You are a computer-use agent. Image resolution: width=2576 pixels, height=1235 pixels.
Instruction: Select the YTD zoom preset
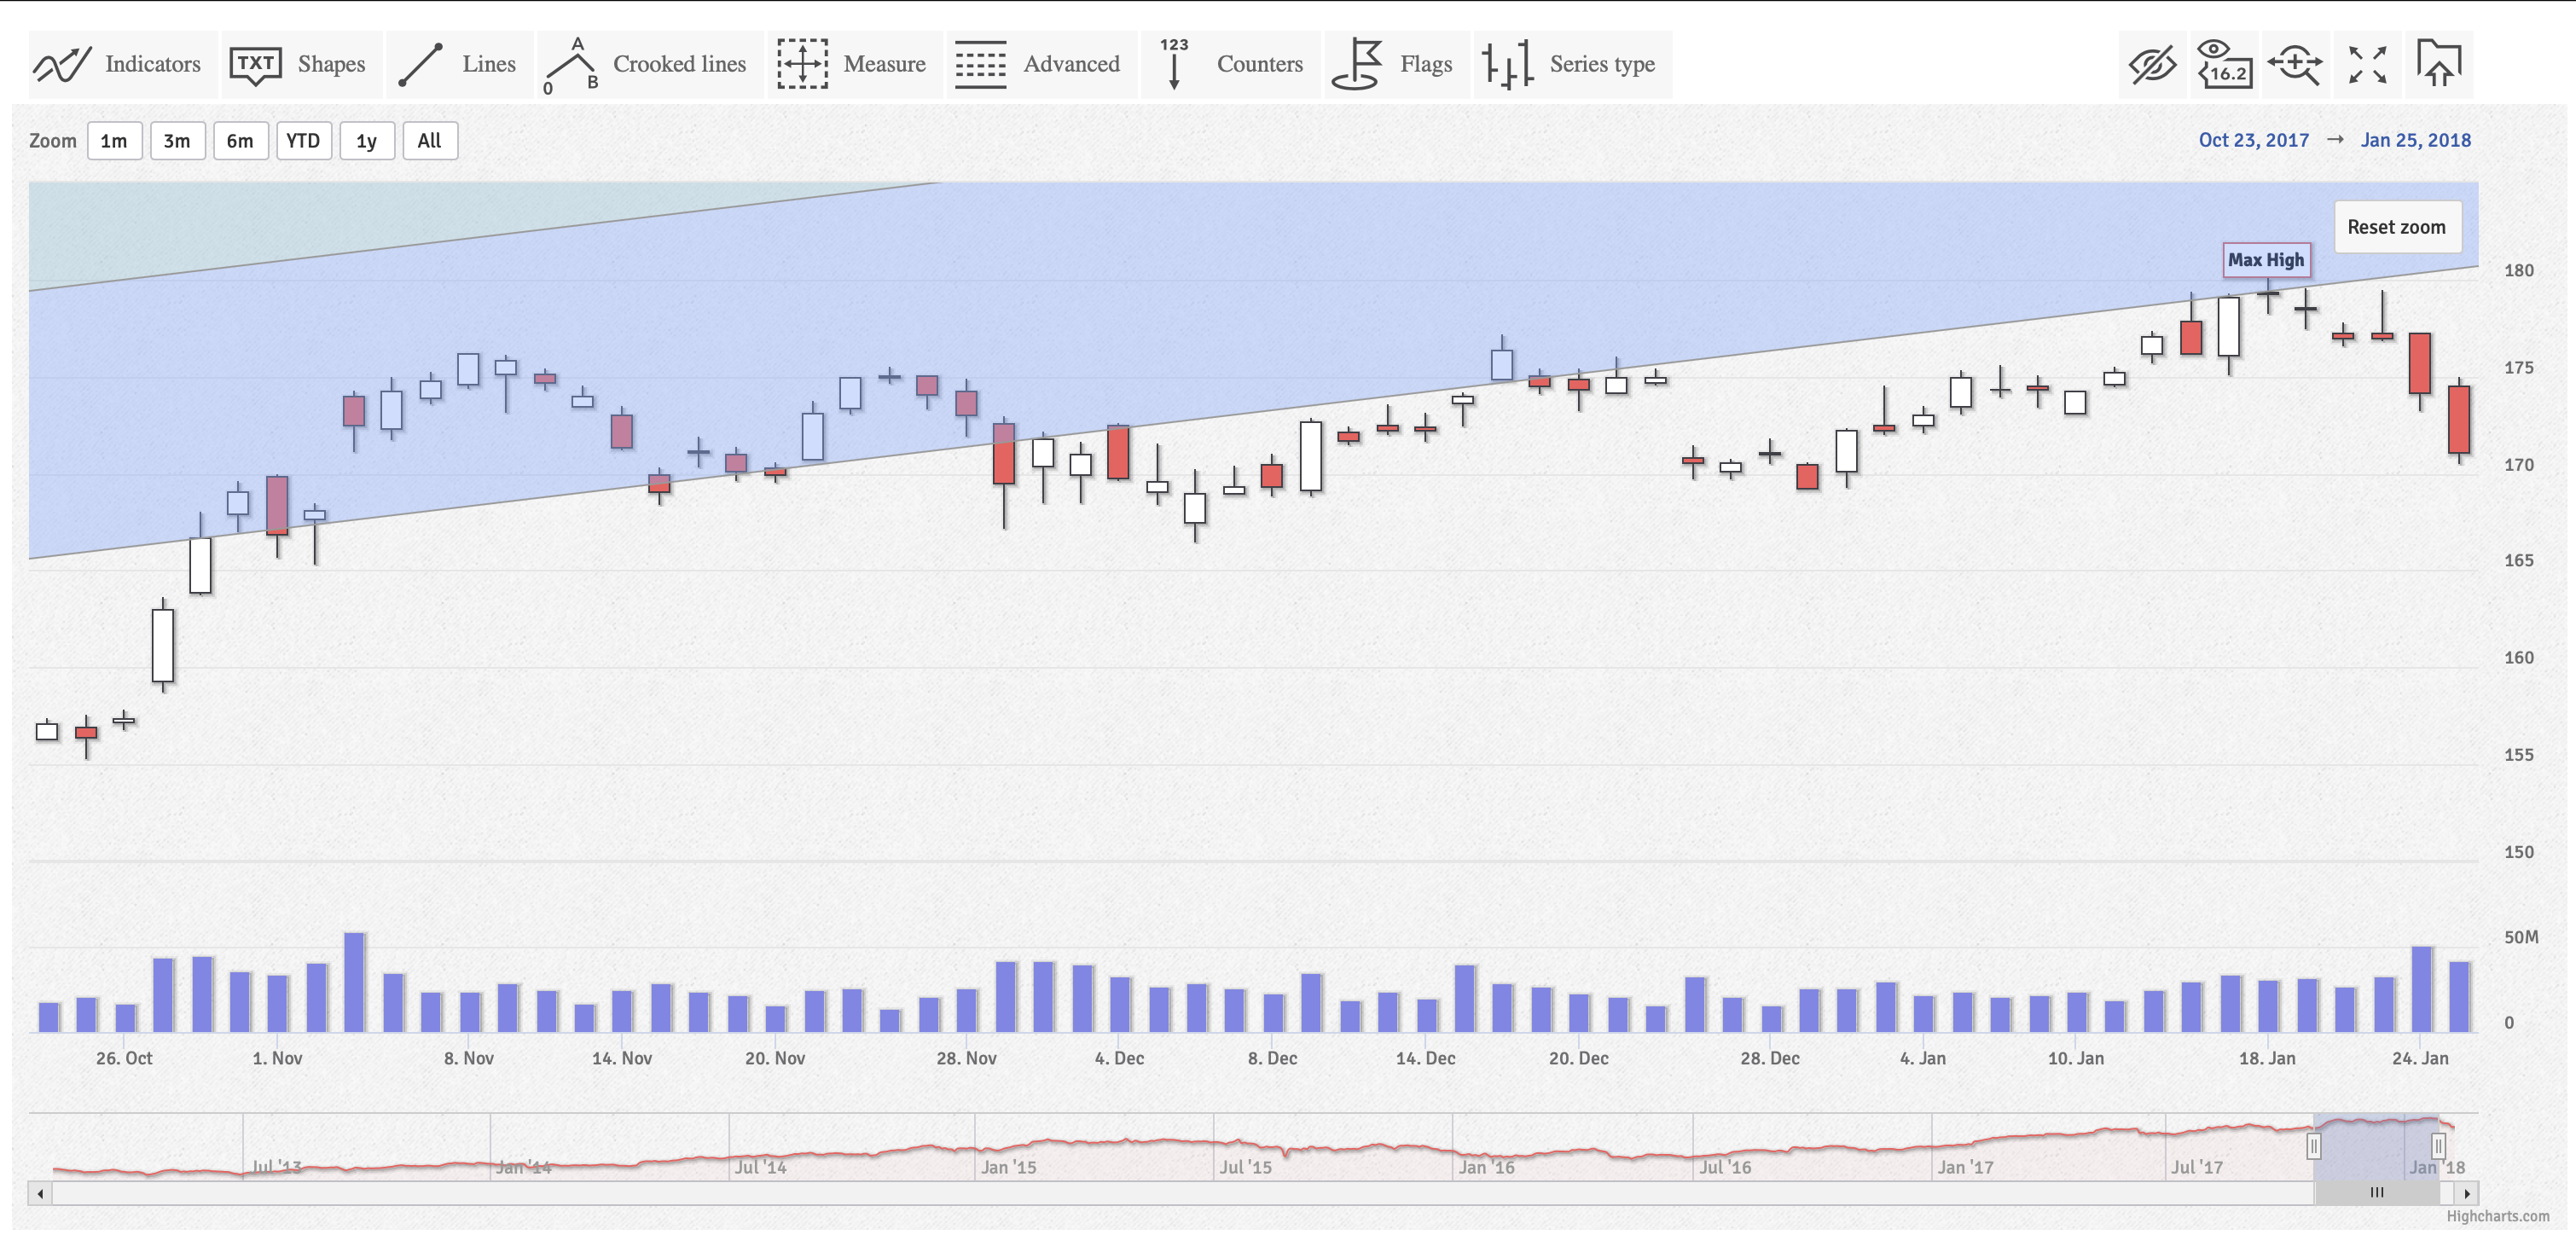(x=304, y=140)
